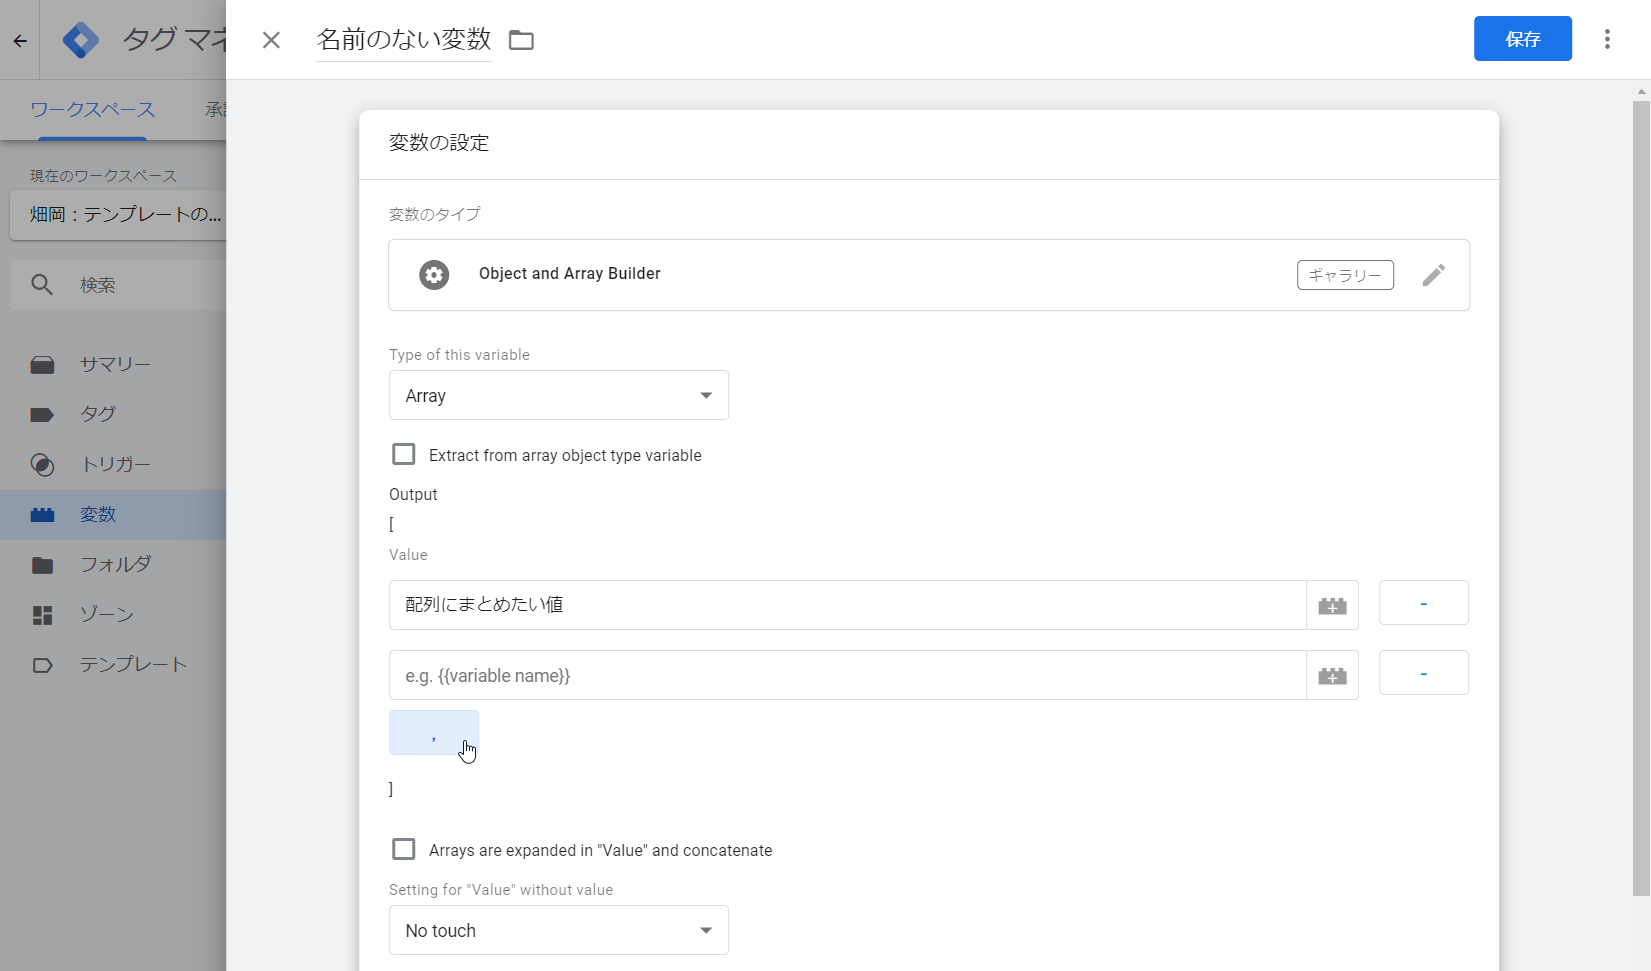
Task: Open ゾーン in the sidebar
Action: pyautogui.click(x=113, y=614)
